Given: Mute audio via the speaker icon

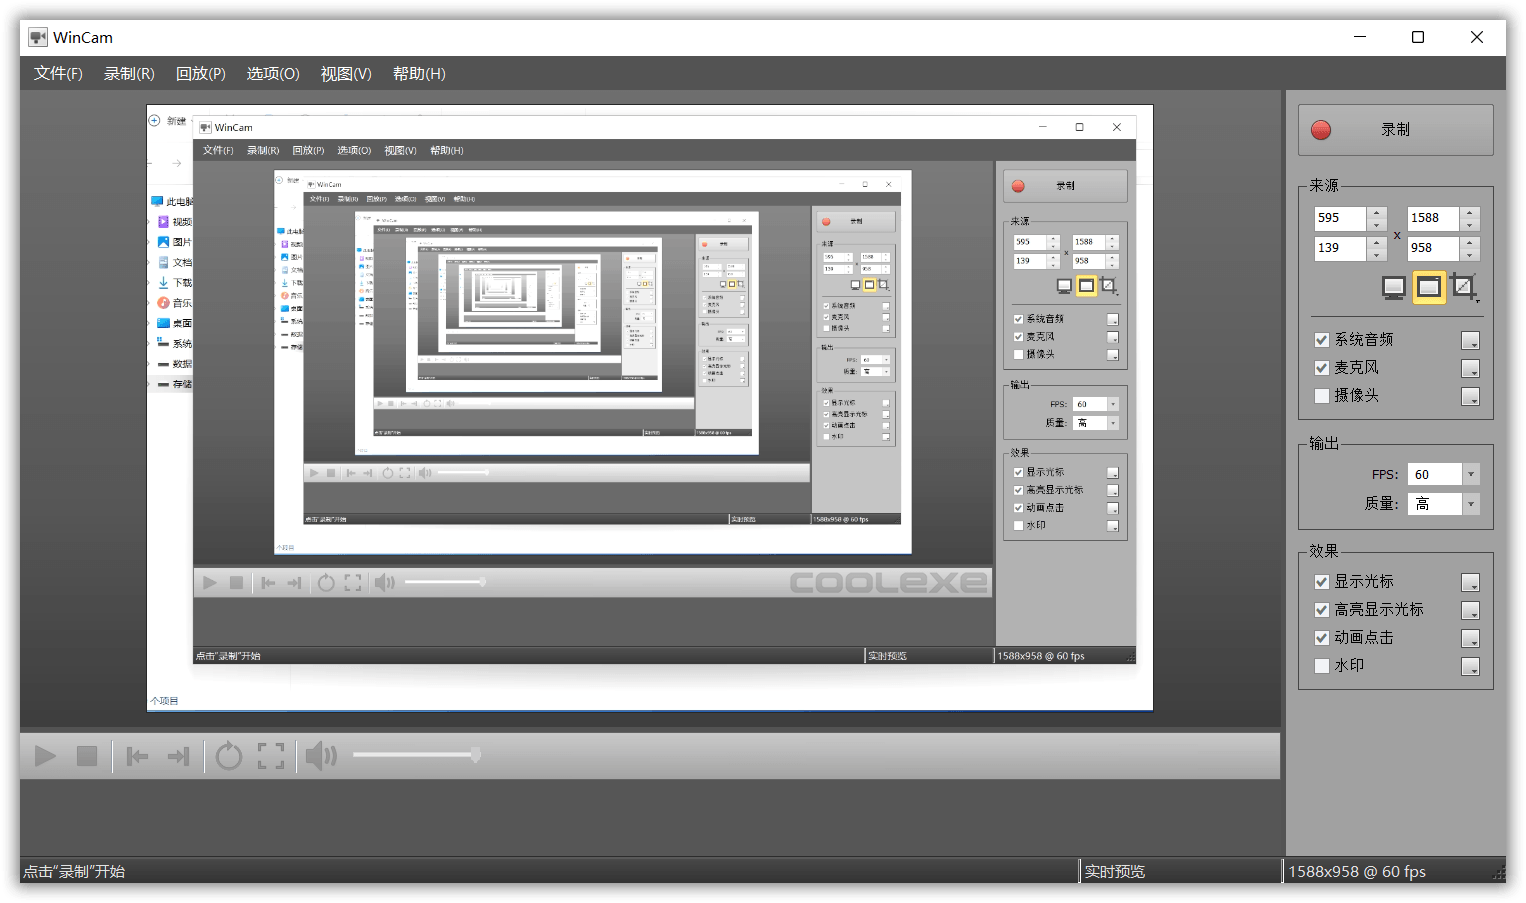Looking at the screenshot, I should [x=320, y=756].
